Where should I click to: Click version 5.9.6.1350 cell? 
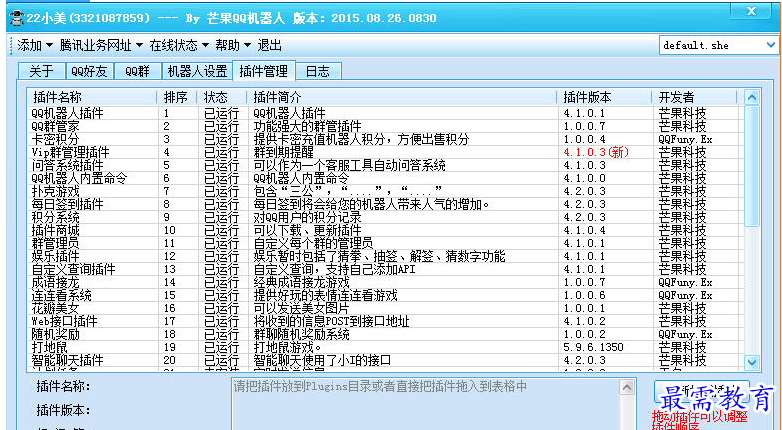tap(593, 347)
